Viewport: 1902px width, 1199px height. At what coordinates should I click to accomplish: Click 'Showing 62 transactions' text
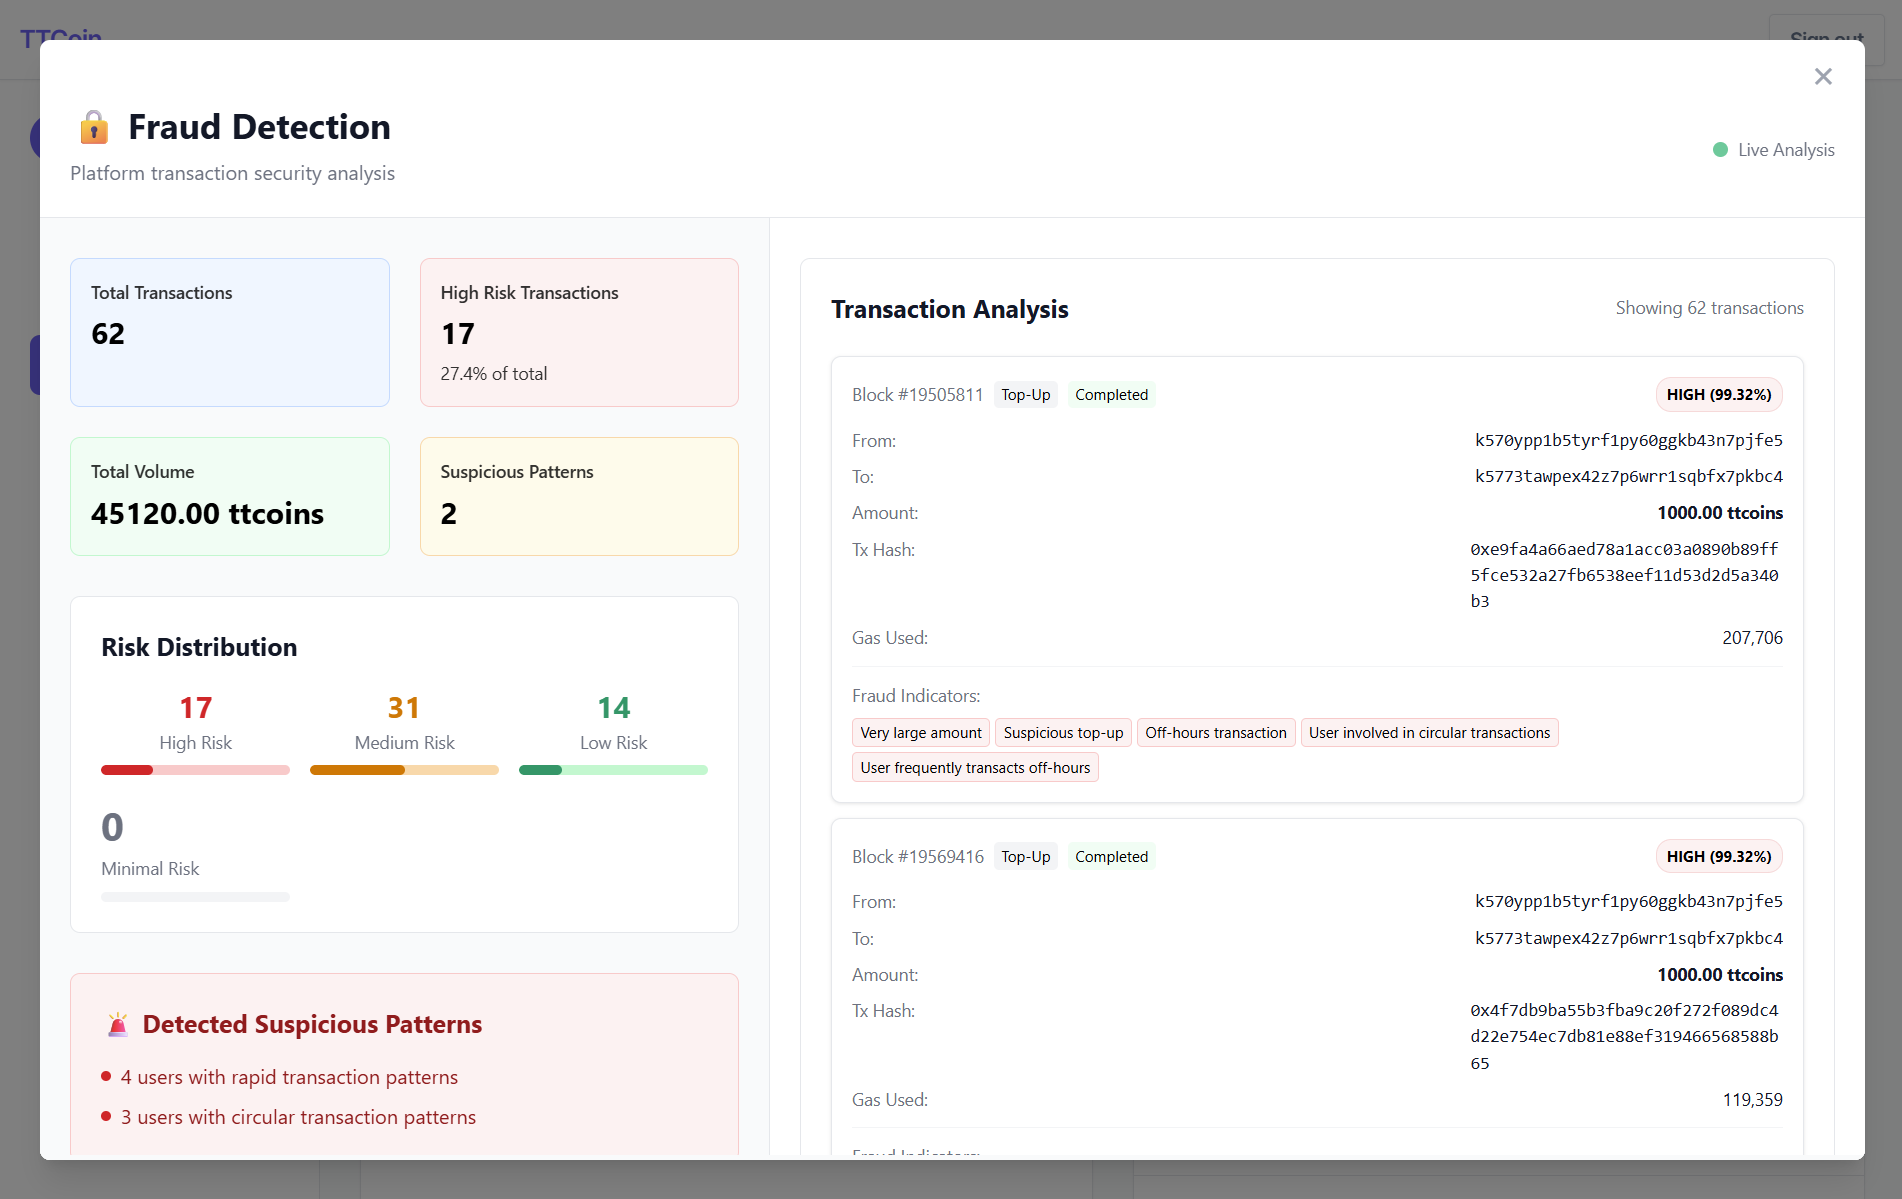1709,308
